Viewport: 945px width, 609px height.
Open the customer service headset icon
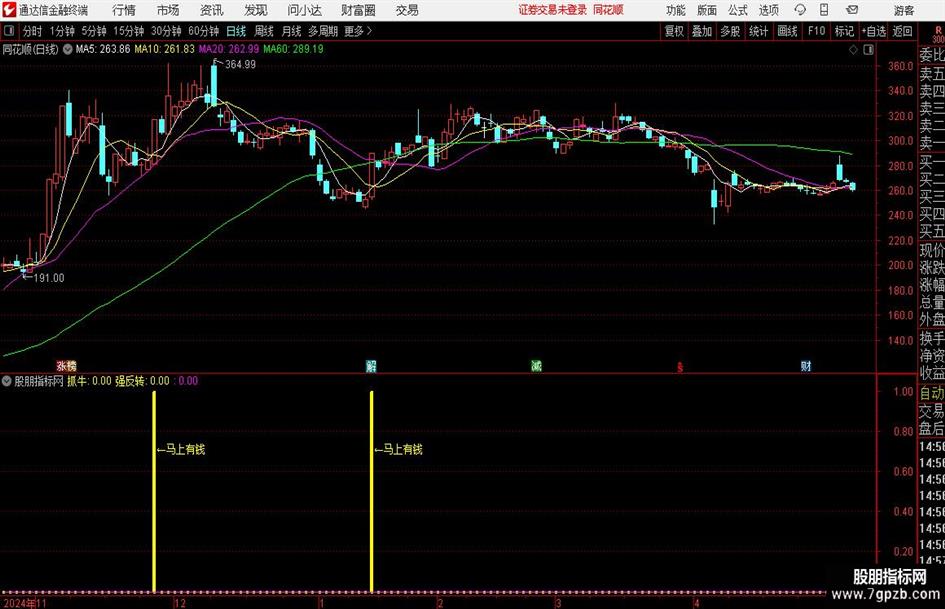click(x=800, y=10)
